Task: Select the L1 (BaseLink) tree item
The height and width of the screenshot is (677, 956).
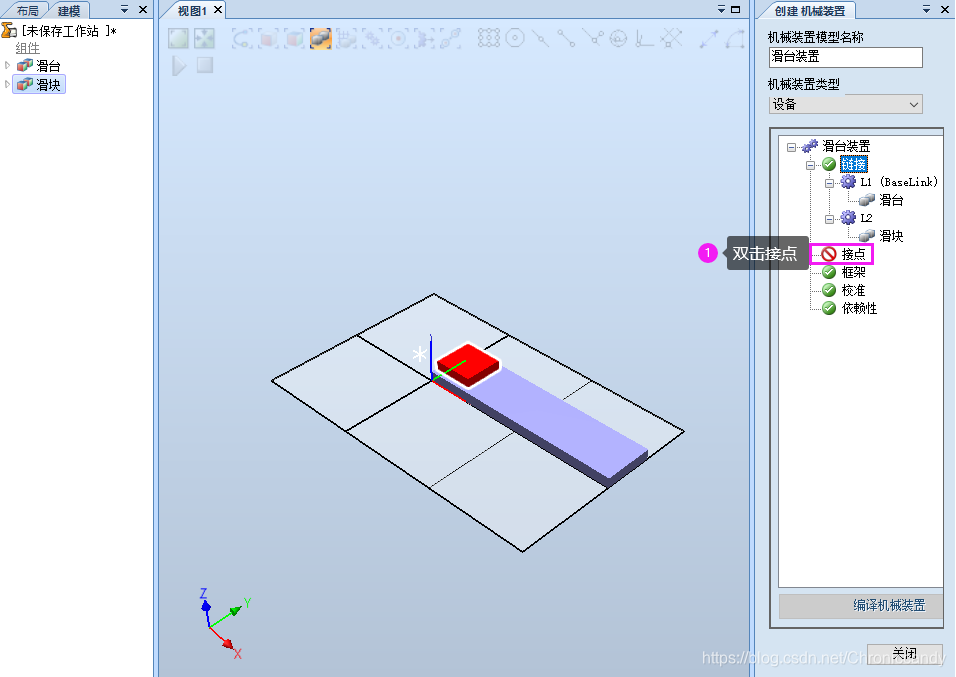Action: [899, 182]
